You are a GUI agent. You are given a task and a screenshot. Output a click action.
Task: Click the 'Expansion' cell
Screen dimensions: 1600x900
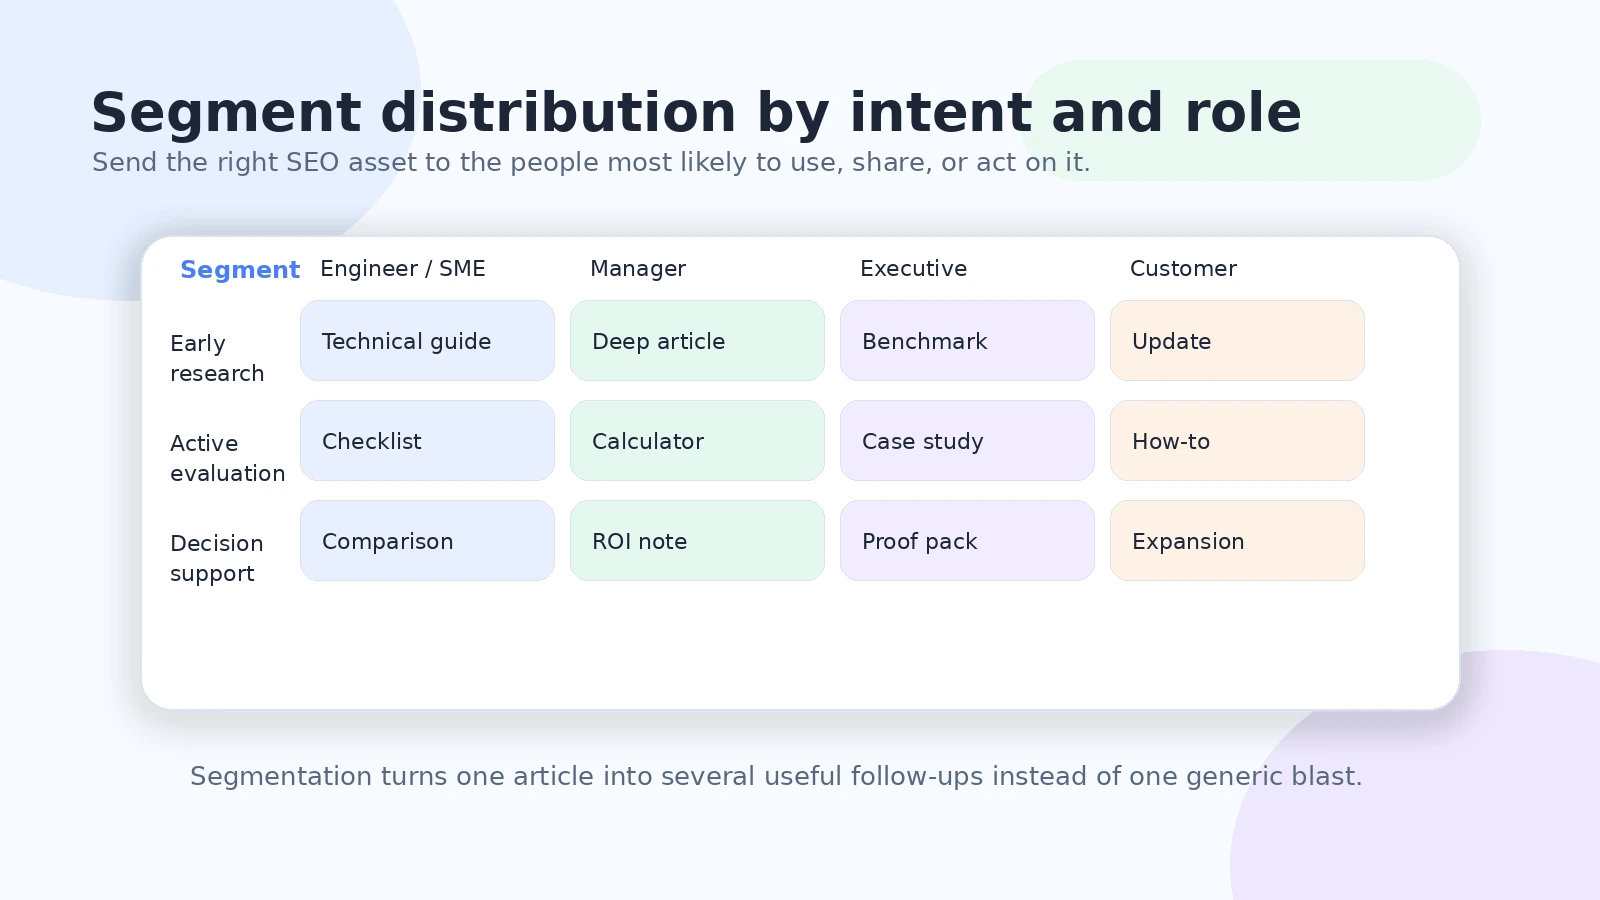click(1237, 541)
